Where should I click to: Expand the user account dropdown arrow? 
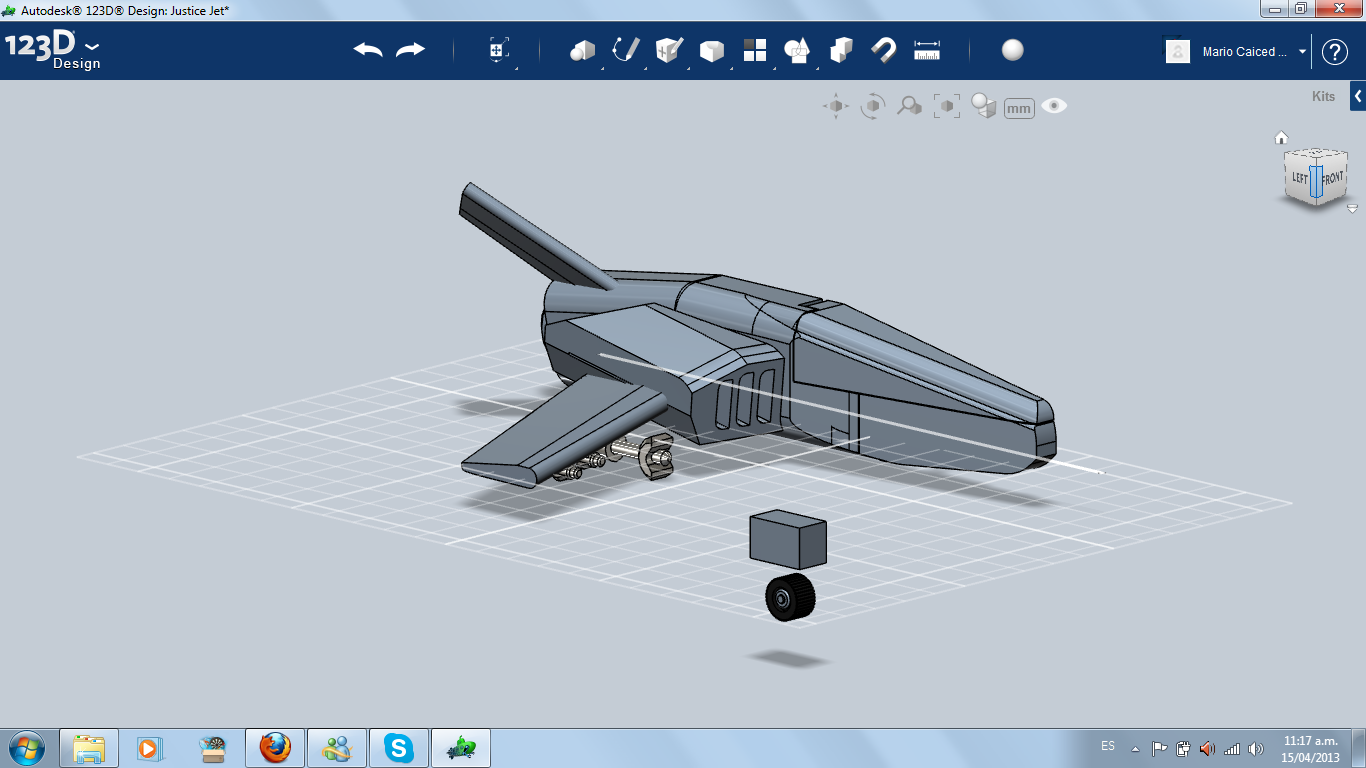click(x=1303, y=52)
